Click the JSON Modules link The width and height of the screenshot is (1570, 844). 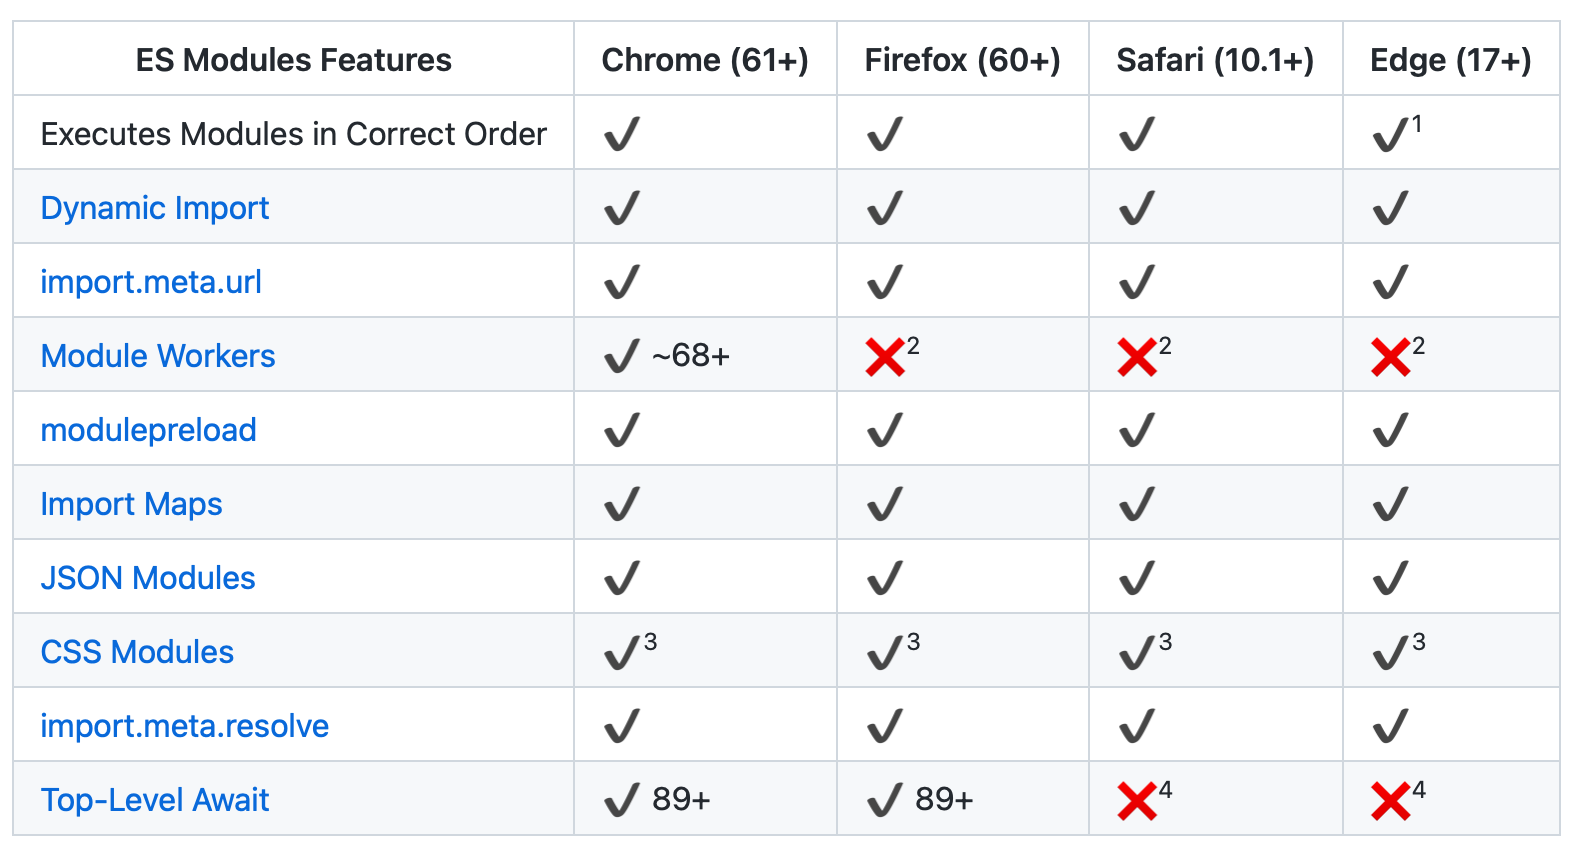coord(148,578)
